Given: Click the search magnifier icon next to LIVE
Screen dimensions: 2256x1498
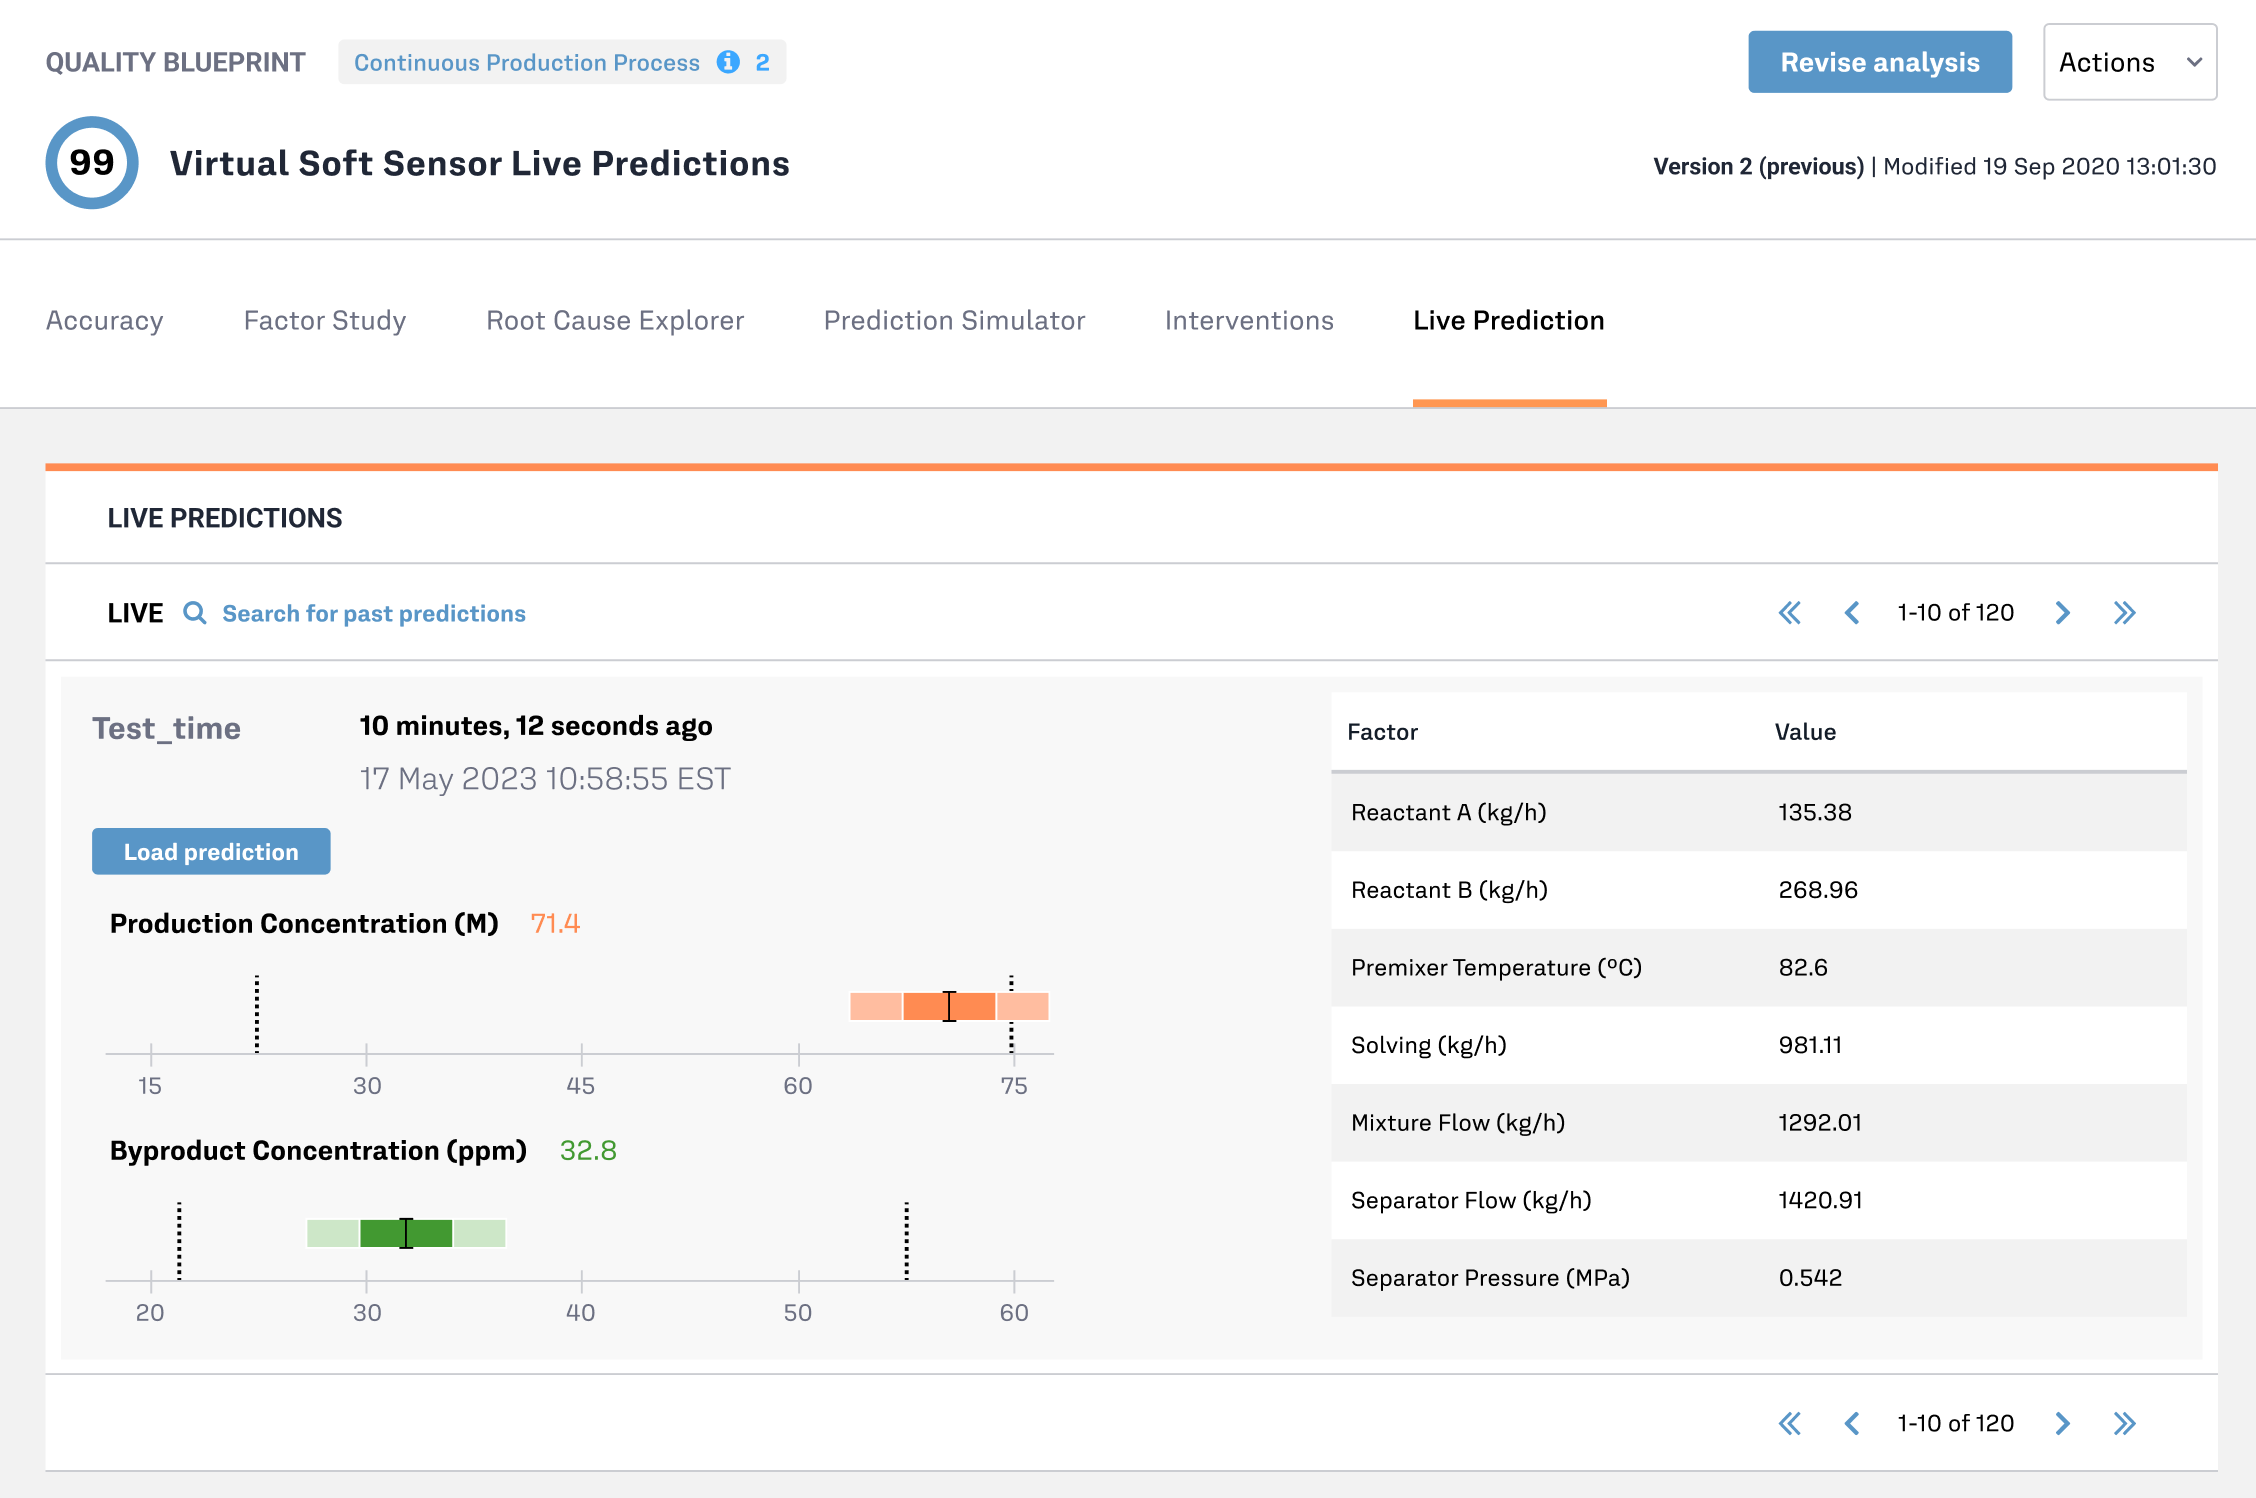Looking at the screenshot, I should 195,613.
